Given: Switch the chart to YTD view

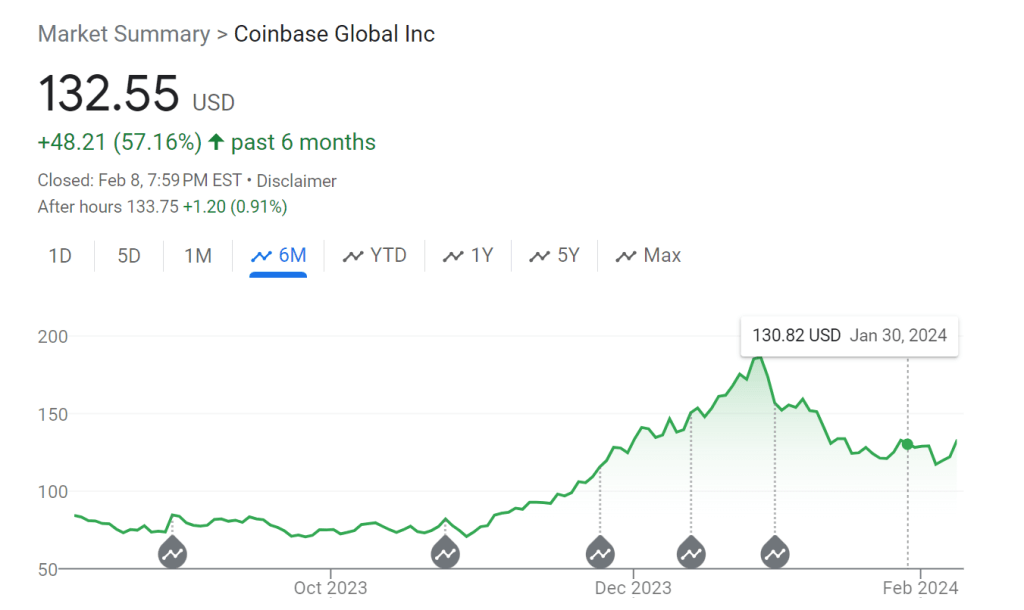Looking at the screenshot, I should tap(375, 256).
